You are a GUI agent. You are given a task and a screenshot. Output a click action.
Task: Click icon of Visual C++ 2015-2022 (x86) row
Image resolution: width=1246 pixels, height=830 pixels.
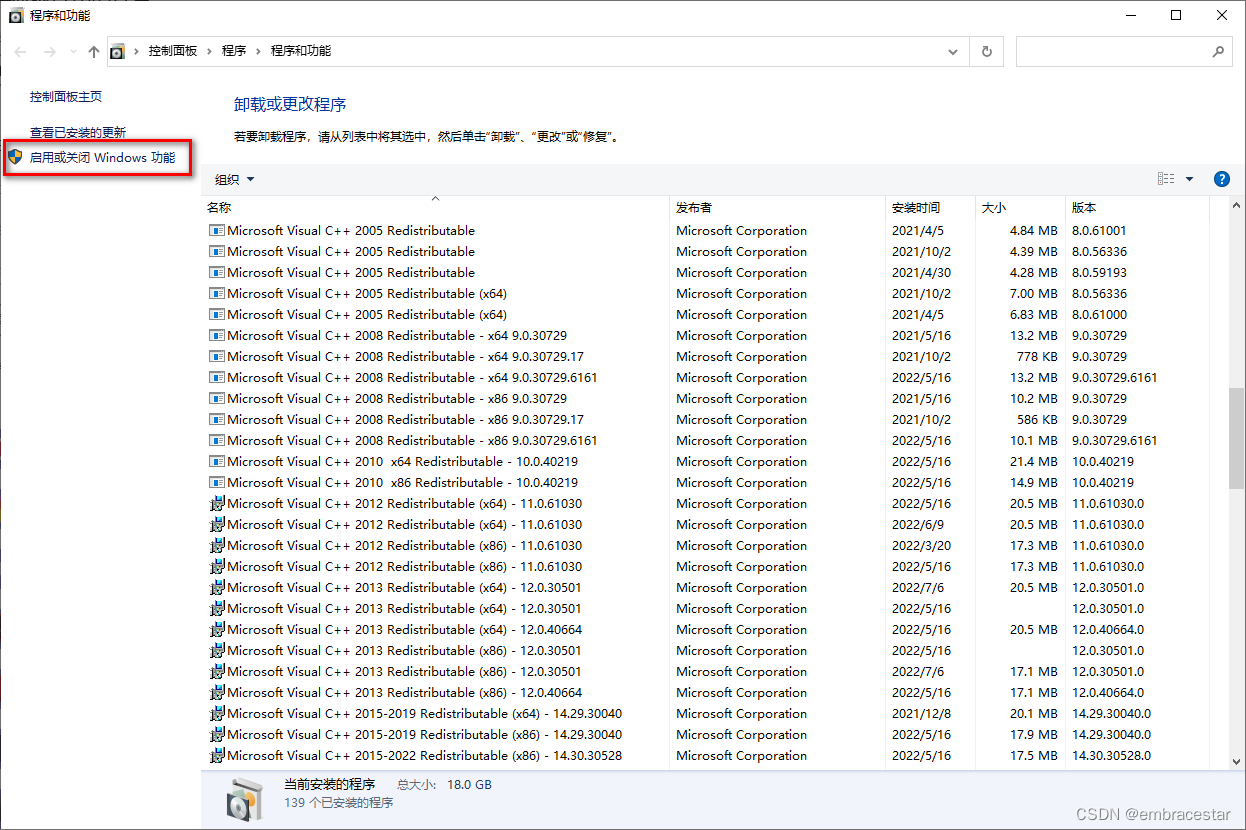coord(217,755)
